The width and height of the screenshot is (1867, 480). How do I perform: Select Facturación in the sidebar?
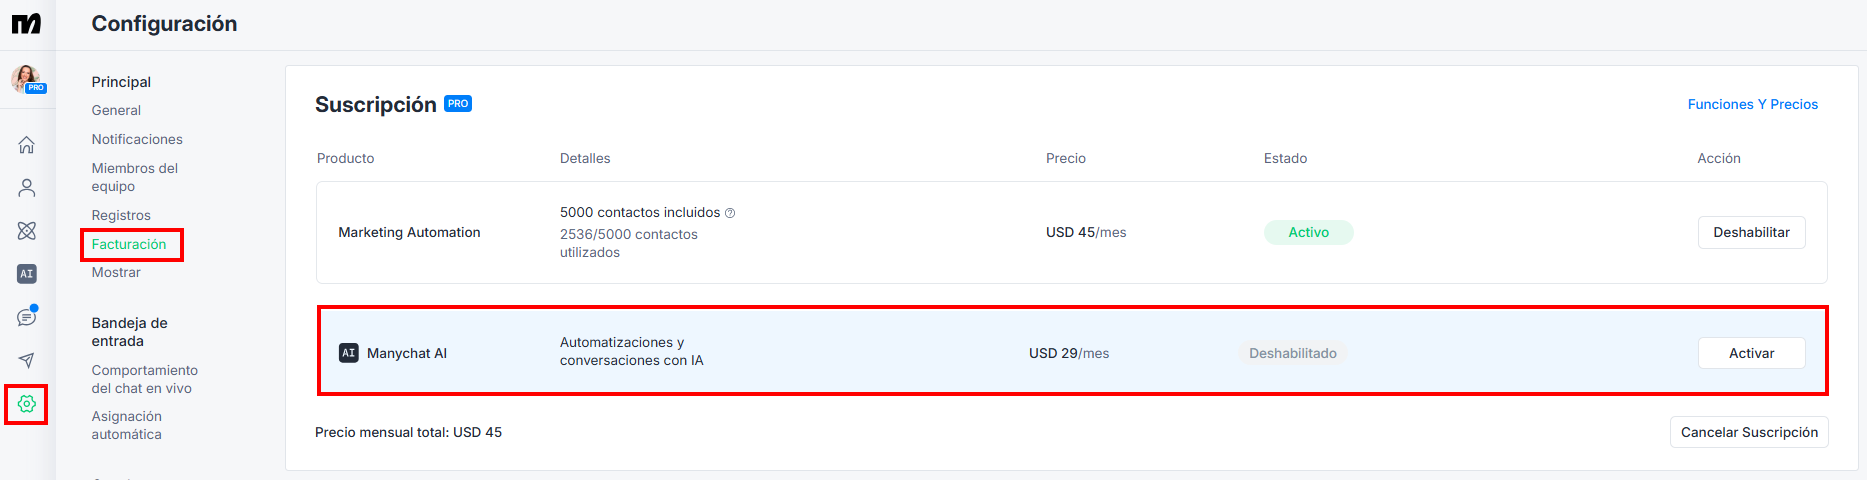click(129, 244)
